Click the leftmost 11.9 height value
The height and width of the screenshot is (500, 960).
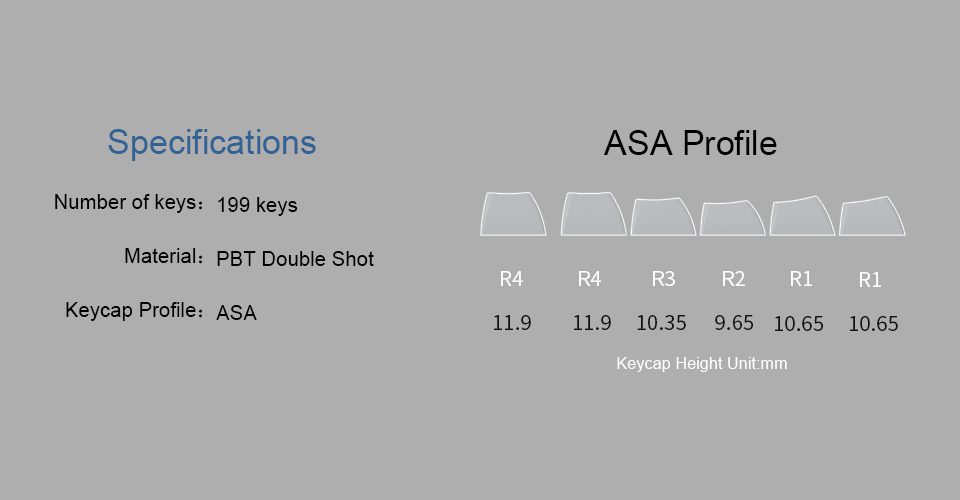tap(512, 323)
